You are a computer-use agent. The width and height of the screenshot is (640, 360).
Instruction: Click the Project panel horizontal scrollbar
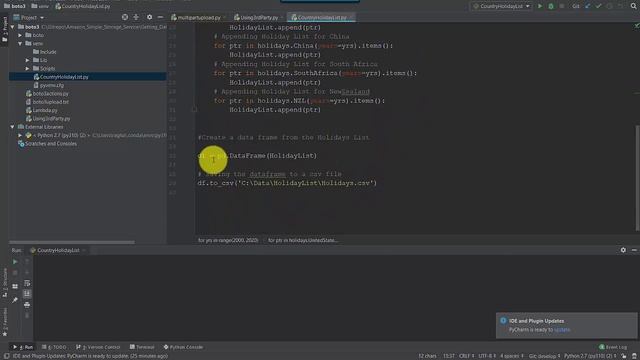pos(72,242)
